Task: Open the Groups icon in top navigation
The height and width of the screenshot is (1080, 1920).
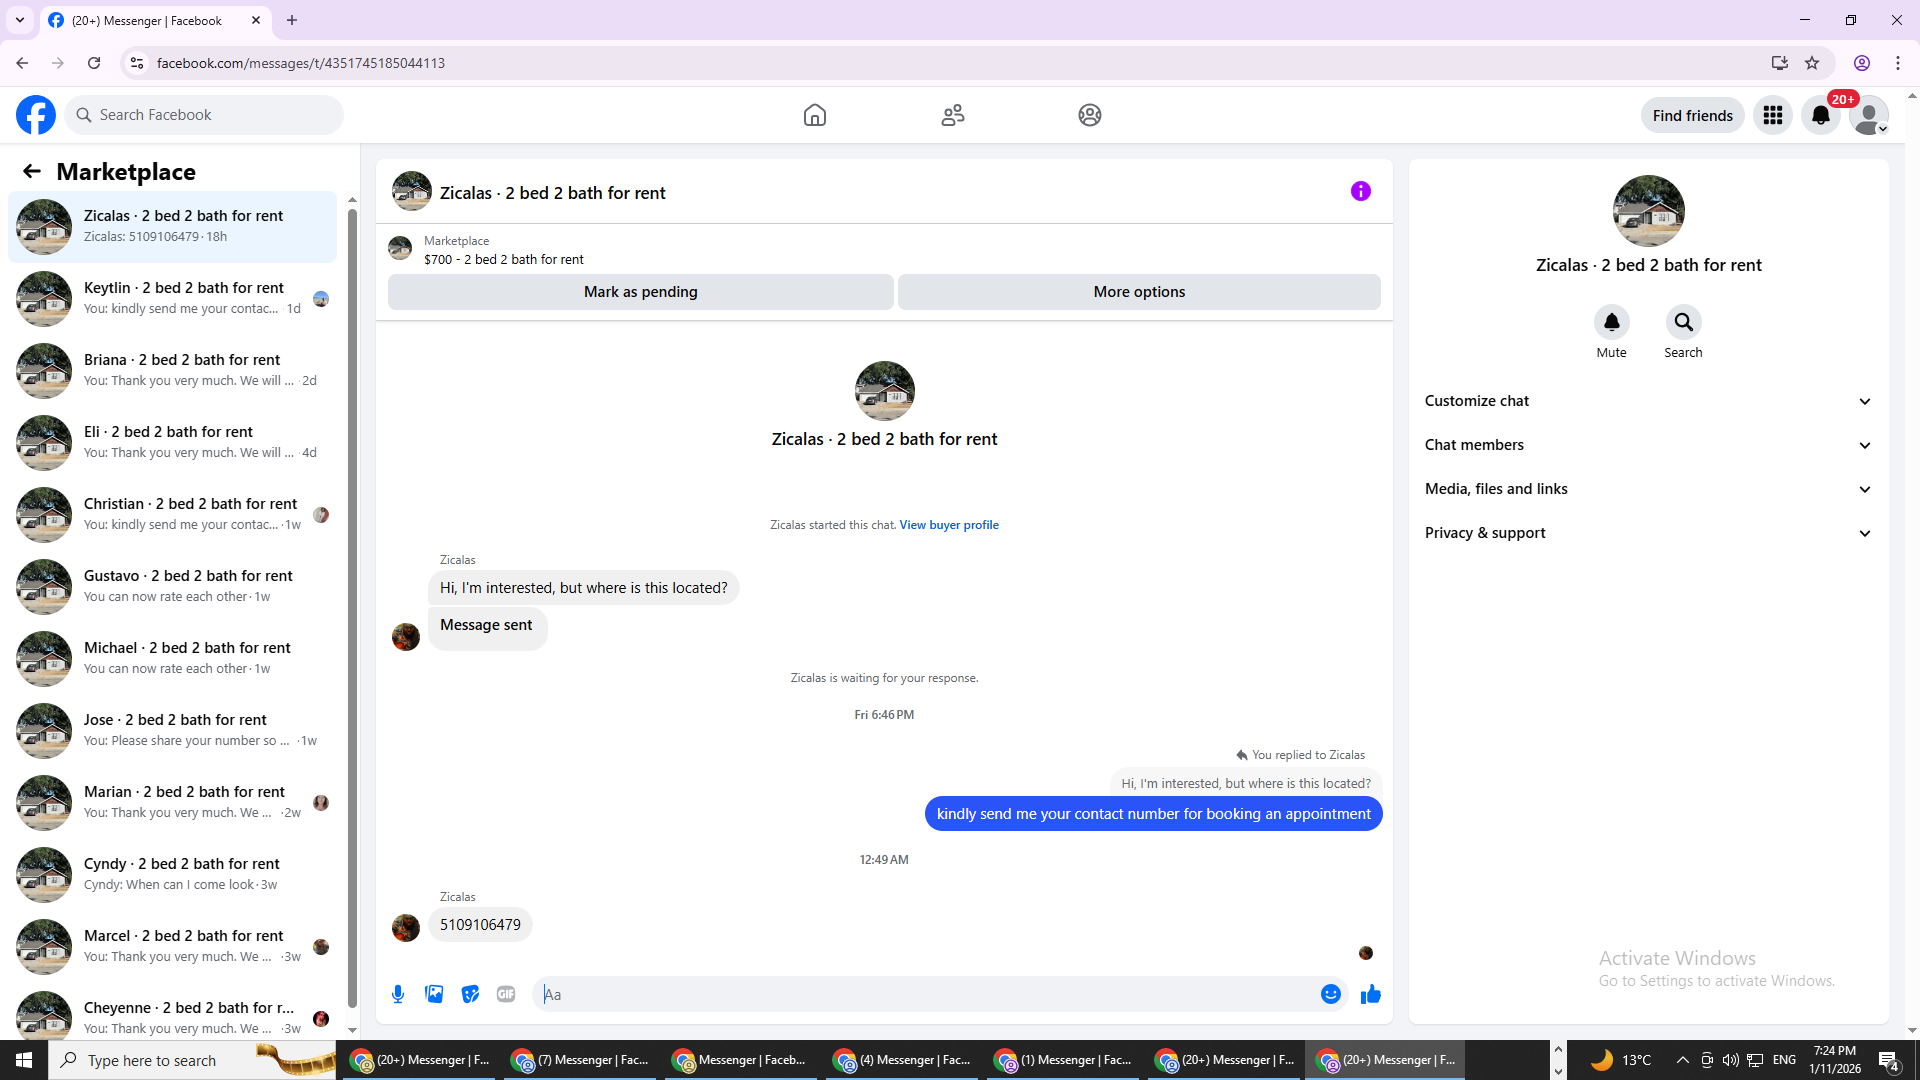Action: (1090, 115)
